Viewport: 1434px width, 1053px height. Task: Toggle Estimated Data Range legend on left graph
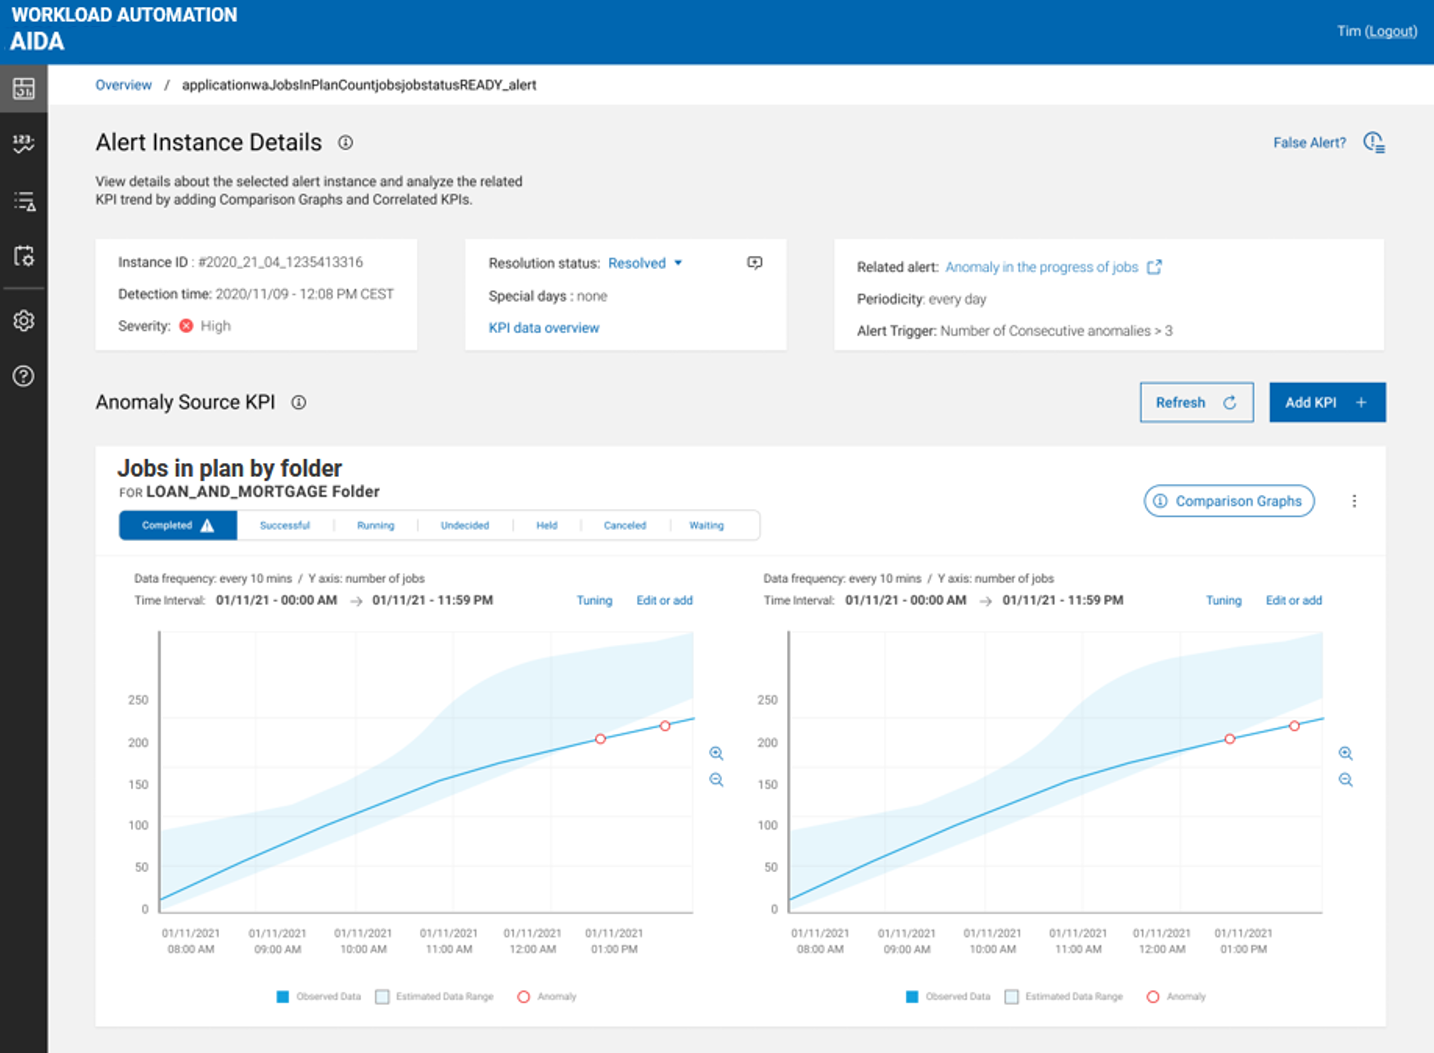click(382, 997)
